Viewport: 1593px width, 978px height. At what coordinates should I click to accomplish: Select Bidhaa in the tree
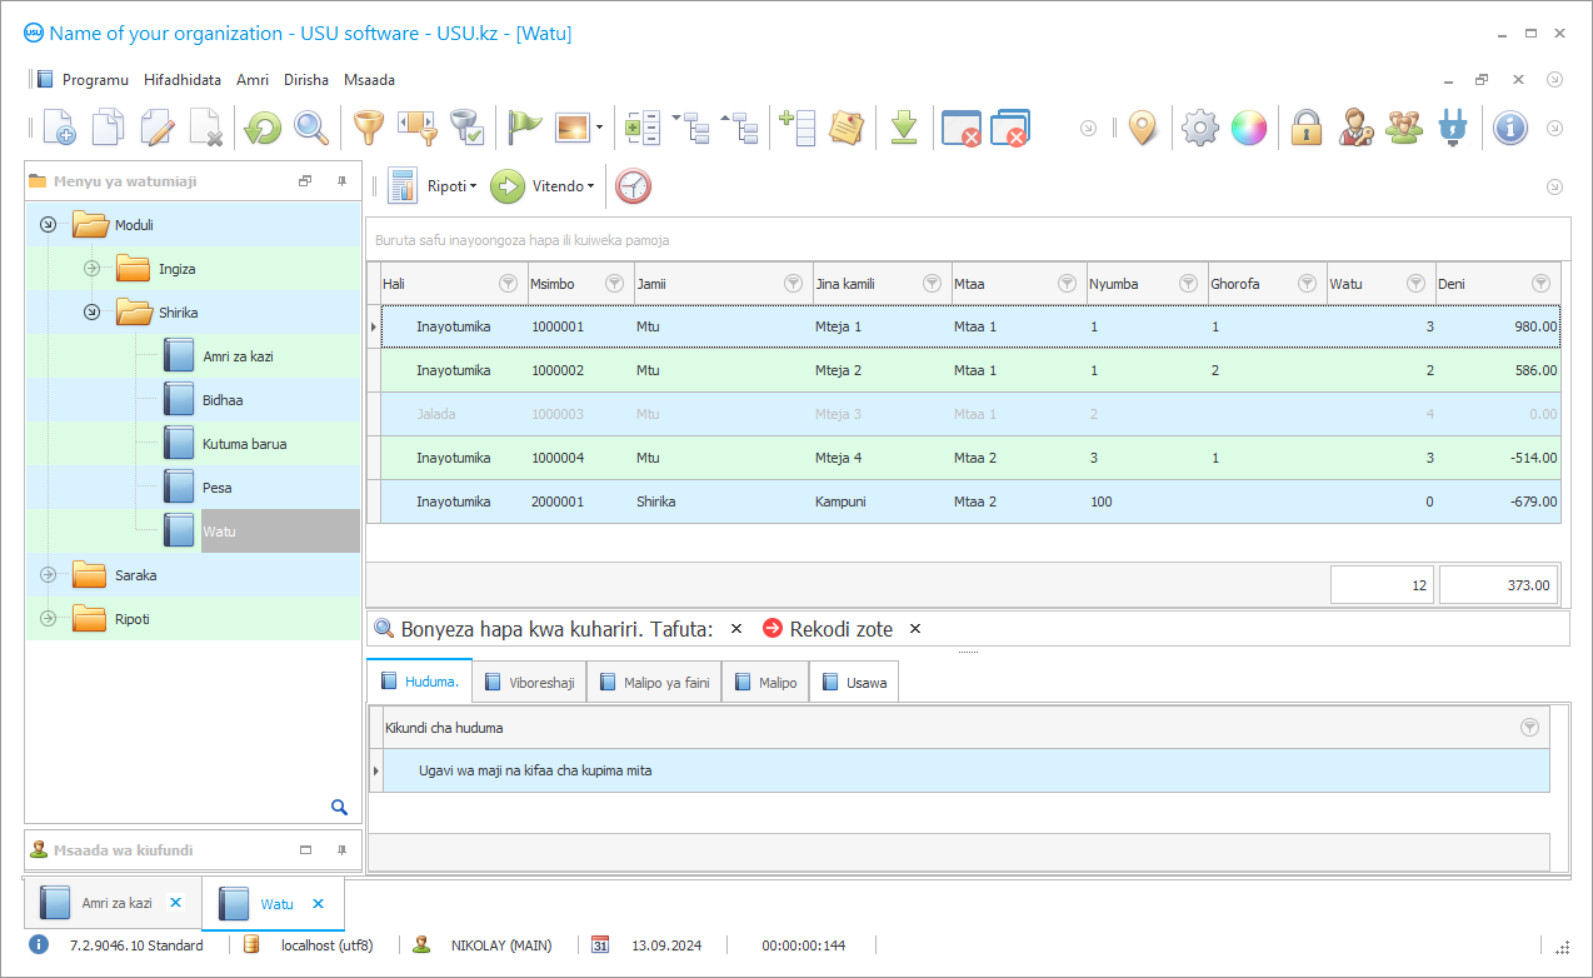pyautogui.click(x=222, y=400)
